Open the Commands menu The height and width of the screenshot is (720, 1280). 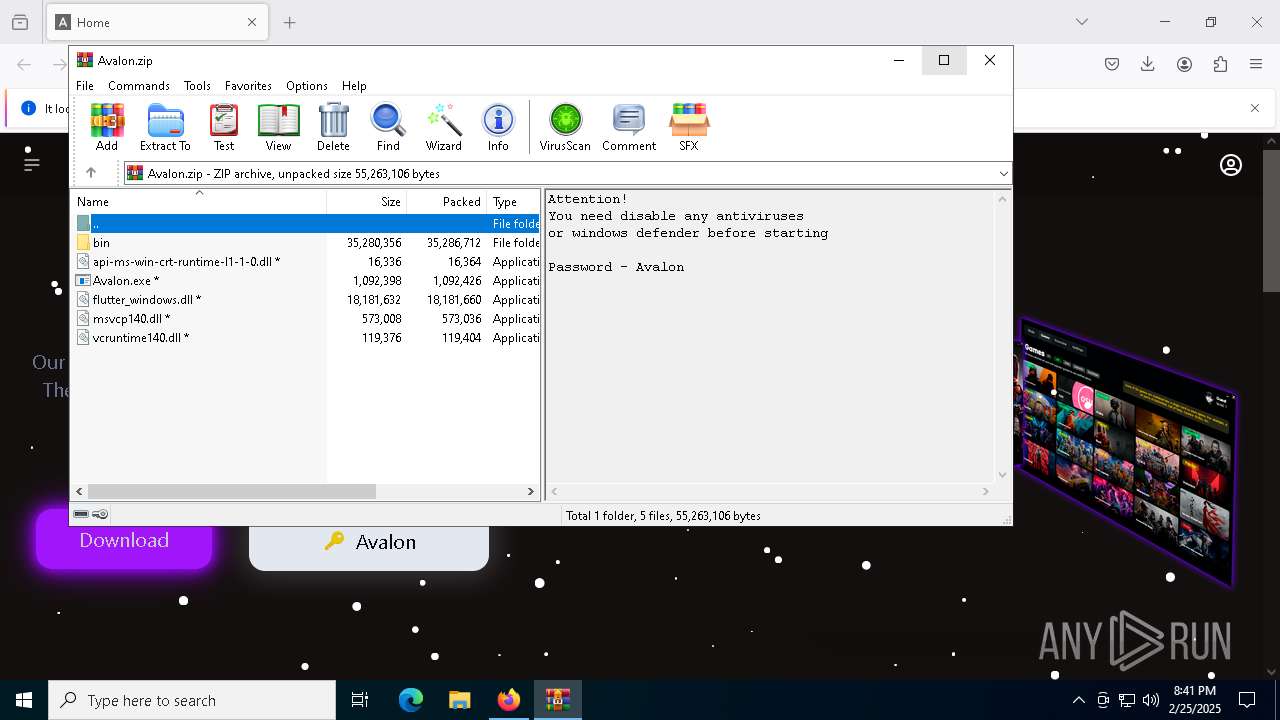[x=139, y=86]
